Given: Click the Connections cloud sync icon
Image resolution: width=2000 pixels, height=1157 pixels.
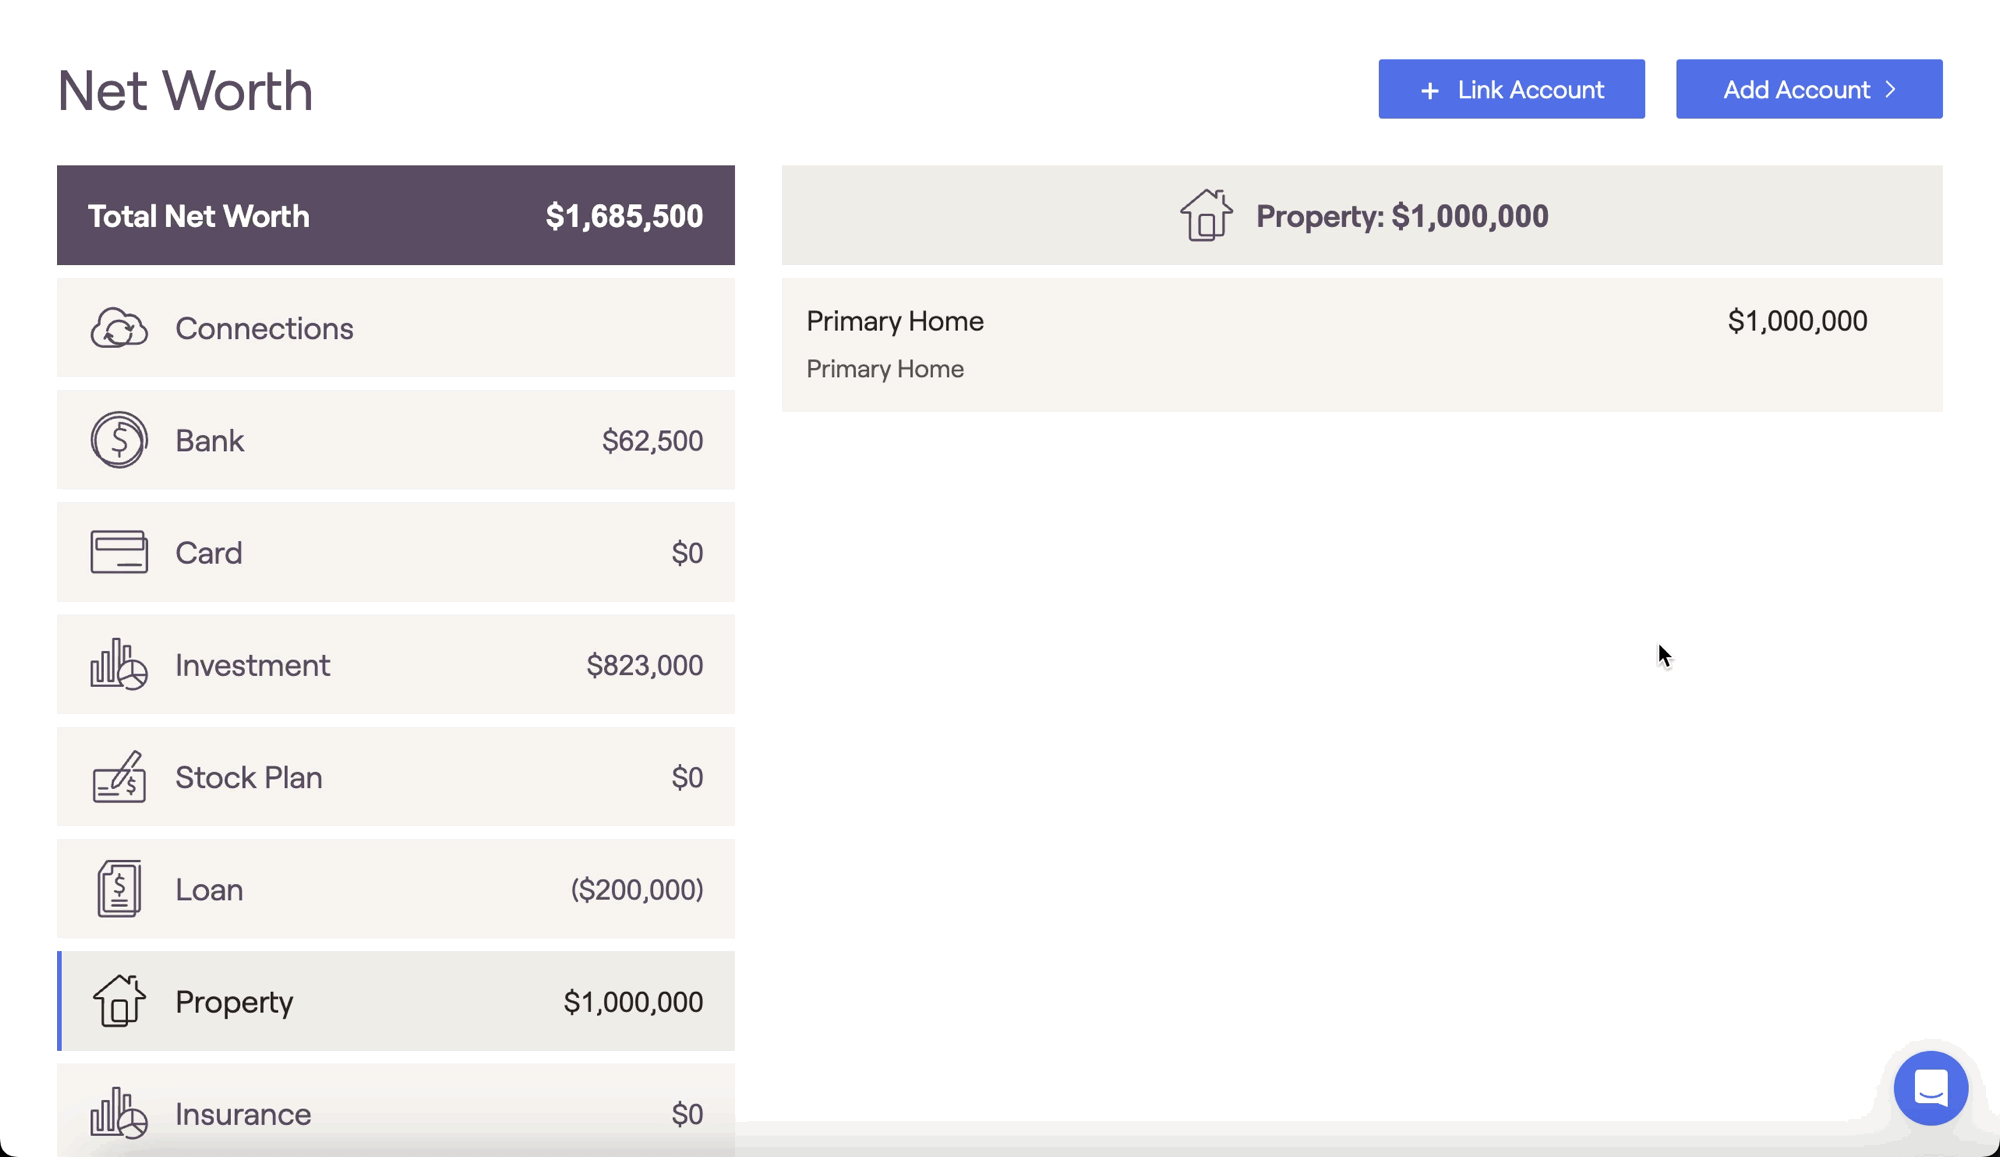Looking at the screenshot, I should (x=119, y=328).
